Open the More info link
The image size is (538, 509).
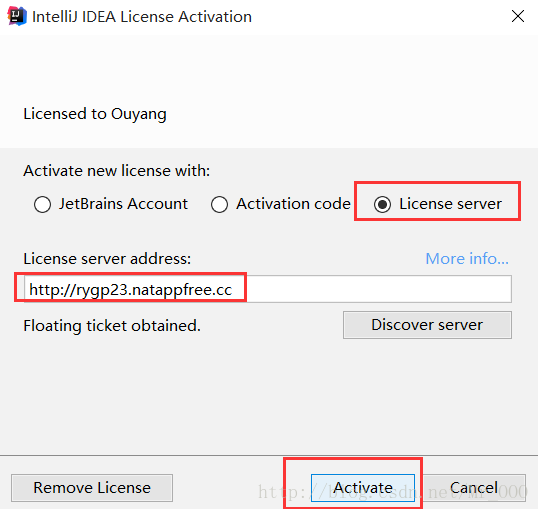[467, 258]
